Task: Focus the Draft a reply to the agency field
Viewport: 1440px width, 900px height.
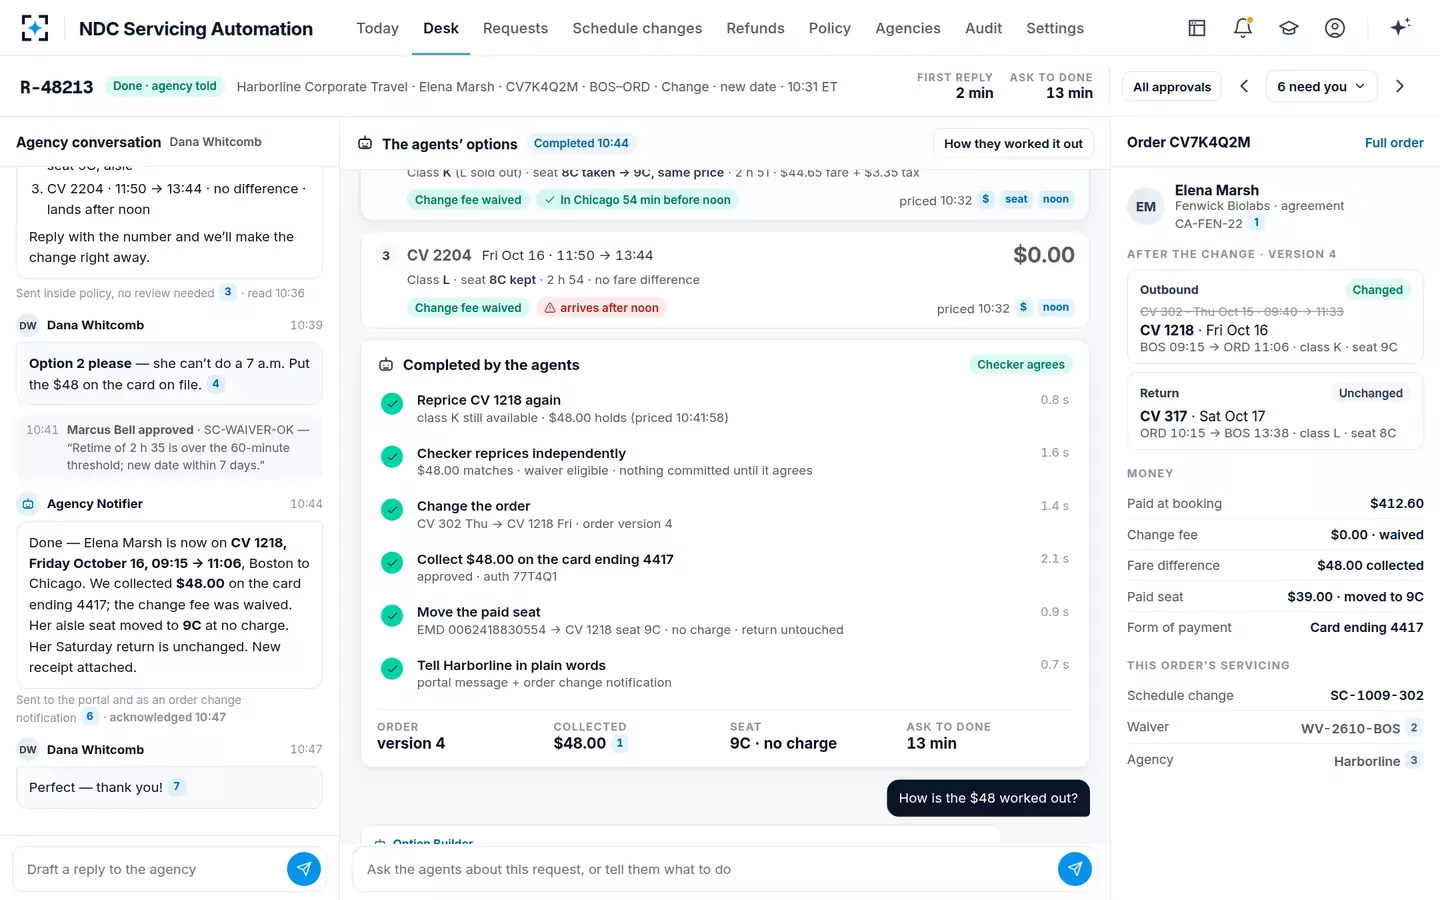Action: [150, 869]
